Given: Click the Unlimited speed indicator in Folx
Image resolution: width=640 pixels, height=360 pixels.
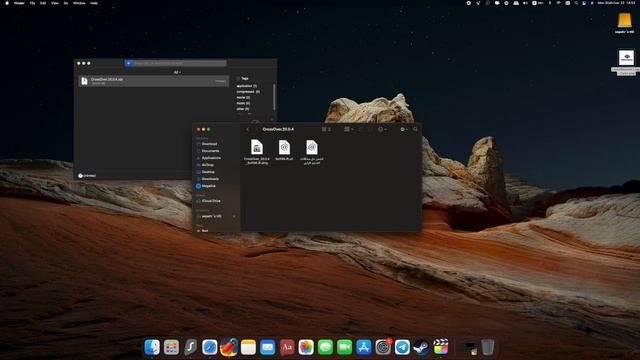Looking at the screenshot, I should click(x=87, y=176).
